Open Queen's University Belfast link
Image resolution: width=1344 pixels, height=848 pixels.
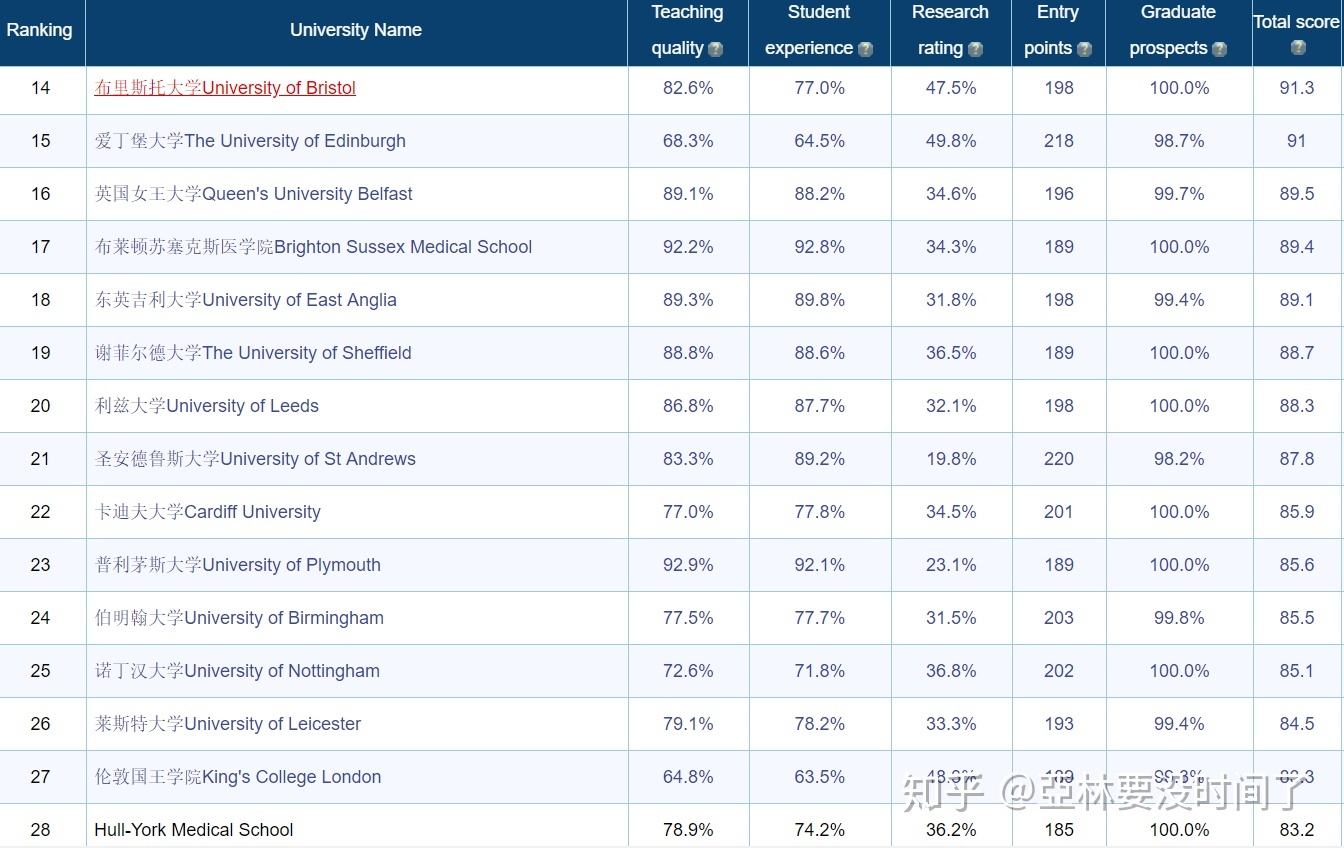pos(253,194)
